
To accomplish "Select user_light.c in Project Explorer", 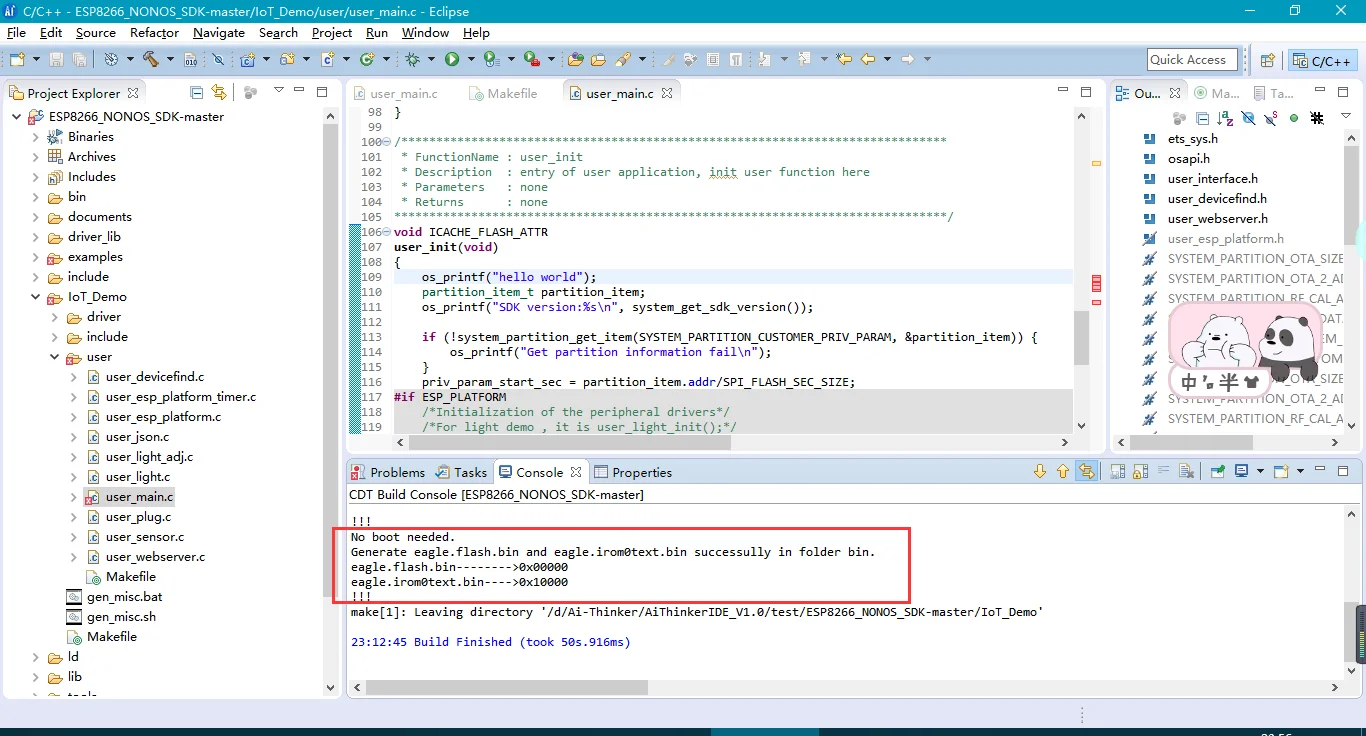I will 137,477.
